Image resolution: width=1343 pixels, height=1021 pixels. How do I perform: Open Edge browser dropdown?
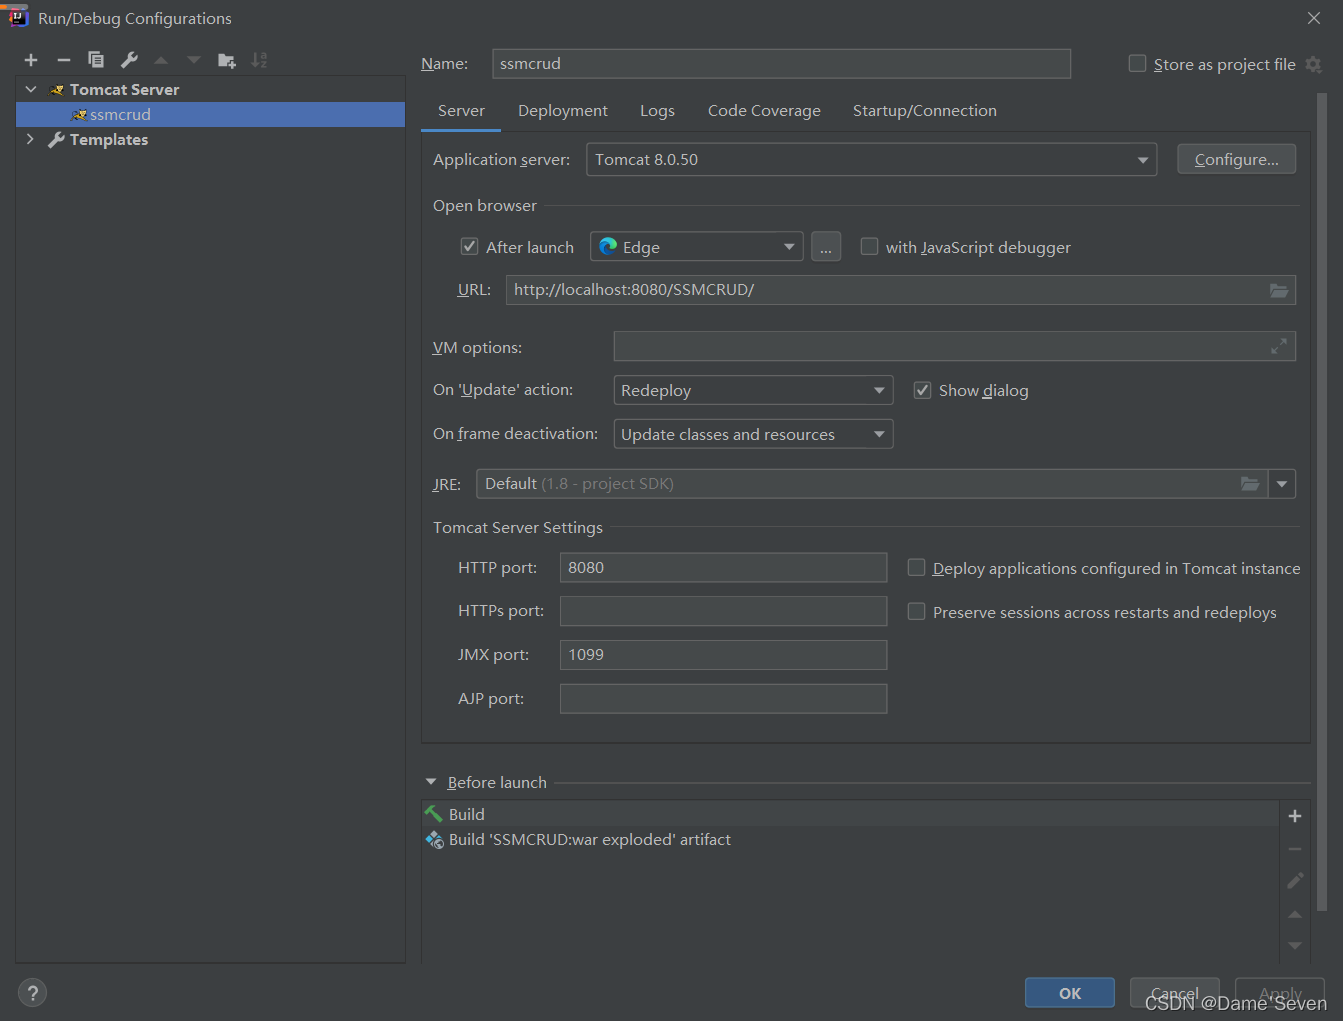[x=697, y=247]
